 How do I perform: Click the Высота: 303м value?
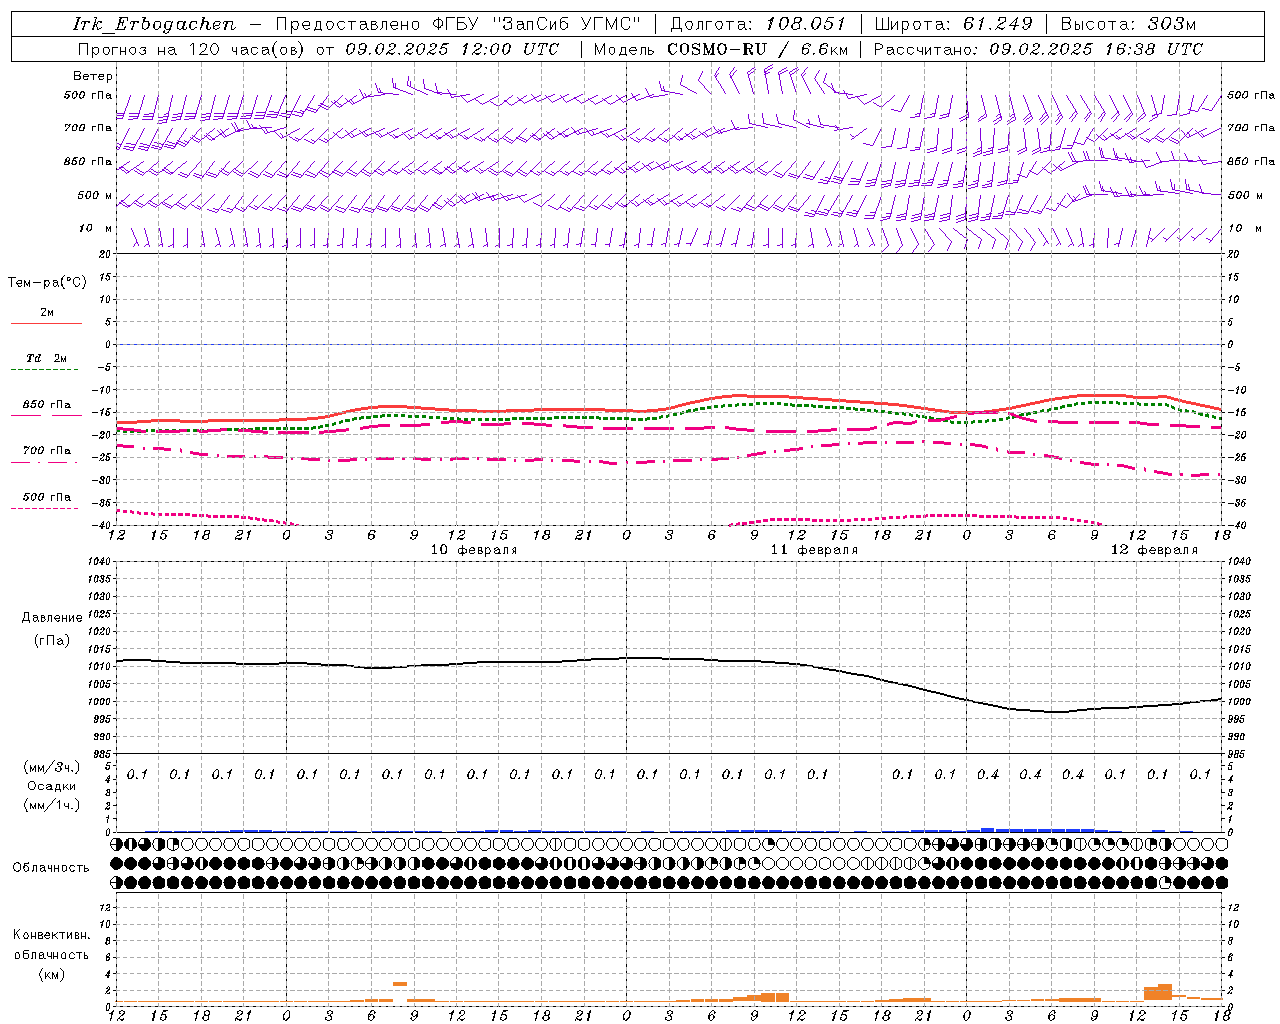point(1128,24)
